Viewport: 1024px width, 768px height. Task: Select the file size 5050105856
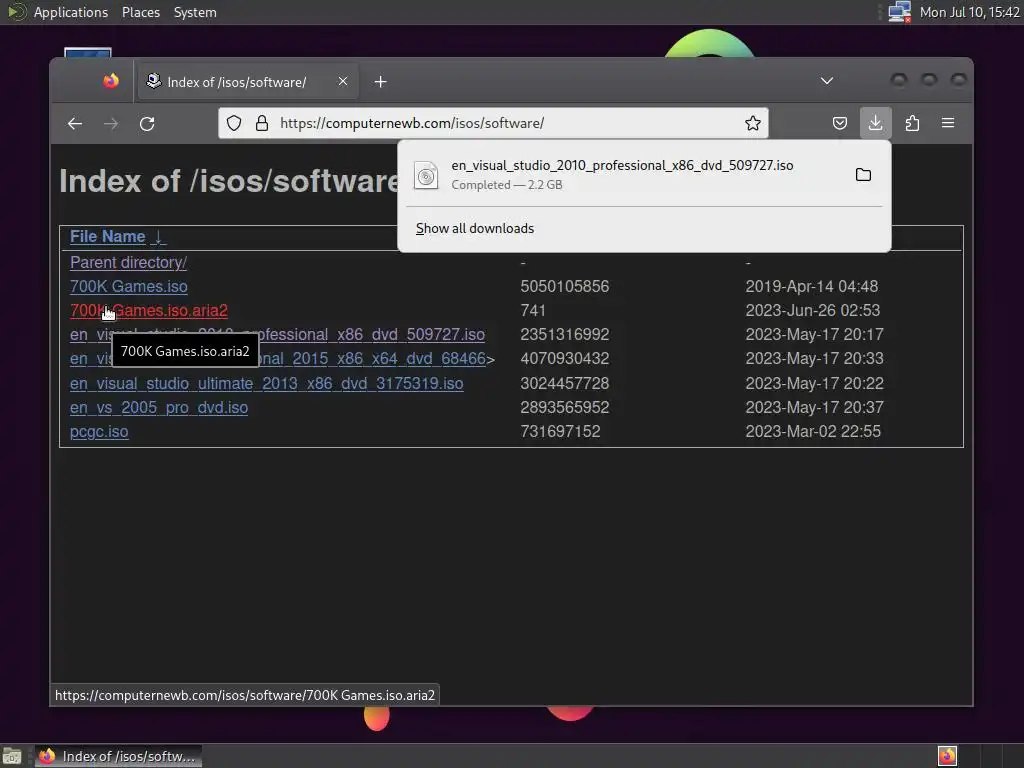pyautogui.click(x=564, y=287)
